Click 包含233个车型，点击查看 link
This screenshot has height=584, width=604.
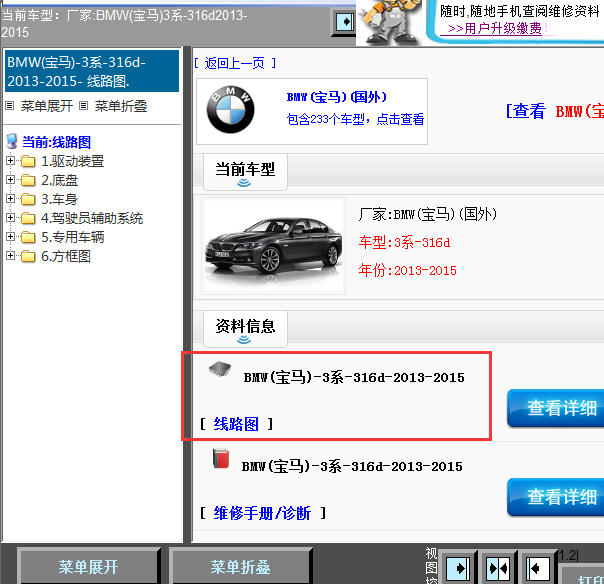355,119
